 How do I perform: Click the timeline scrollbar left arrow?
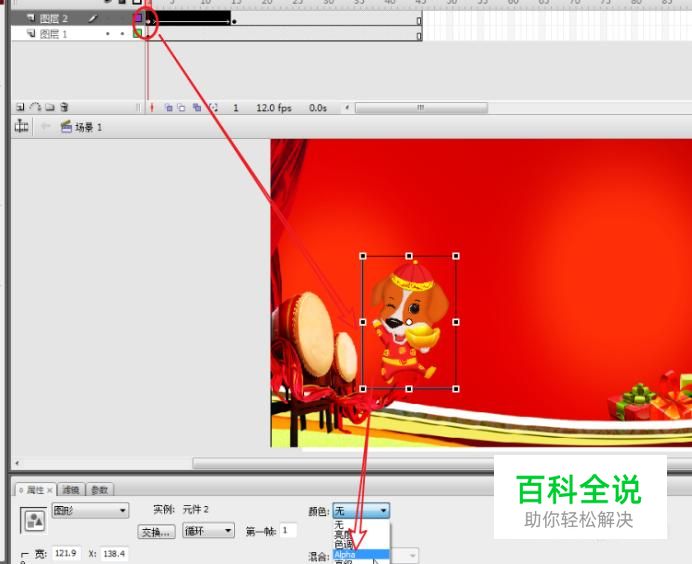[x=347, y=107]
